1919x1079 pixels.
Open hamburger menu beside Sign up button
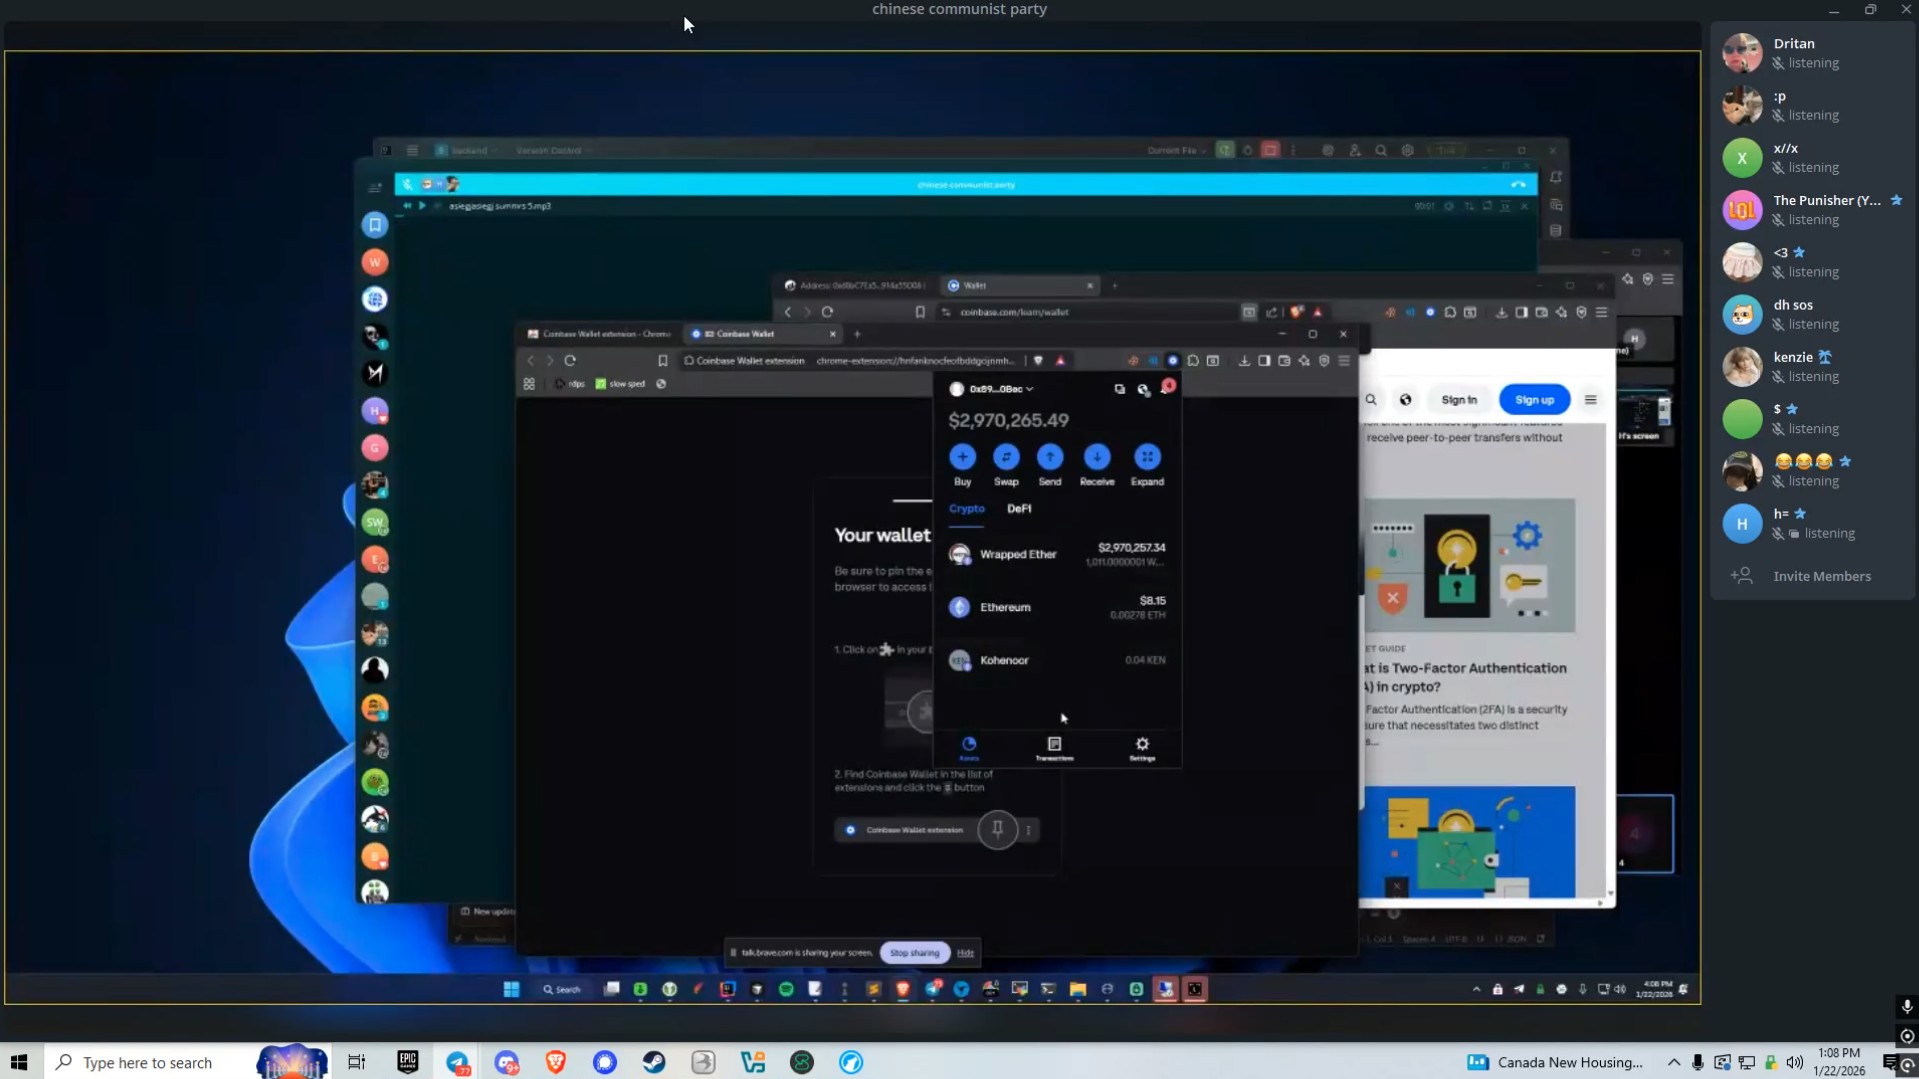point(1590,400)
